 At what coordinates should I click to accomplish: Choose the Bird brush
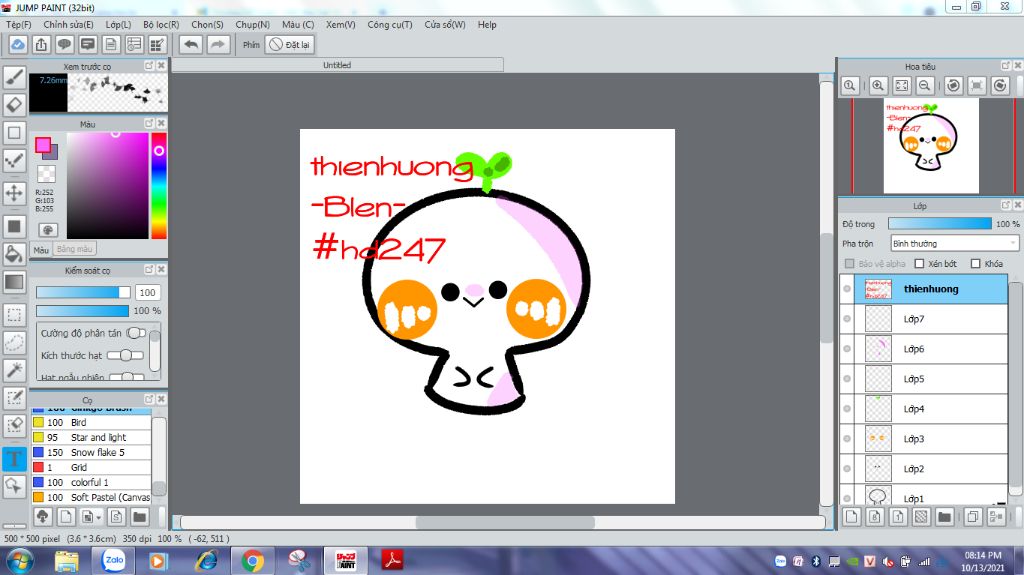(x=91, y=422)
